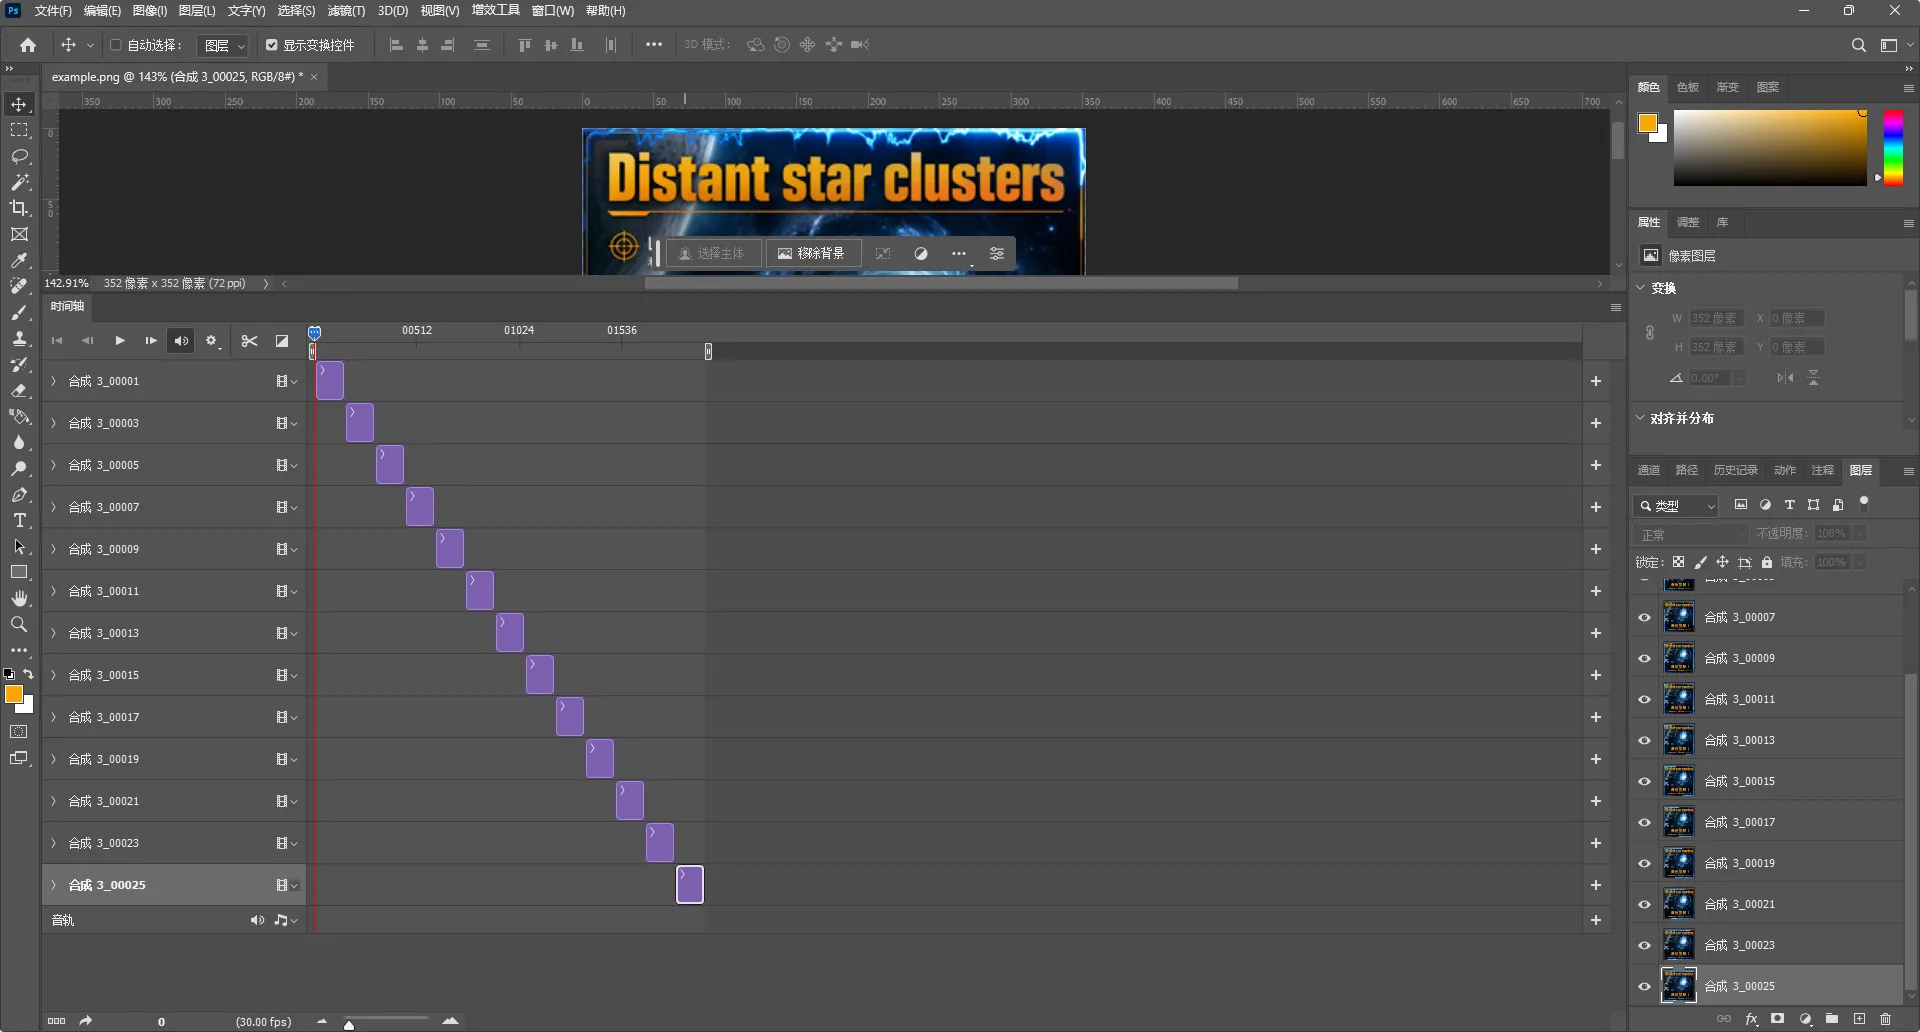
Task: Select the Zoom tool in toolbar
Action: [x=19, y=624]
